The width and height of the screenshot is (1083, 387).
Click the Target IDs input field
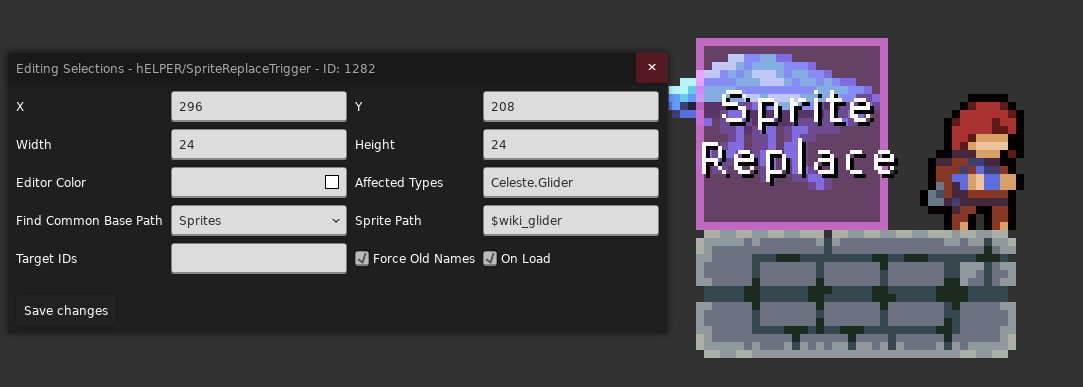point(259,258)
